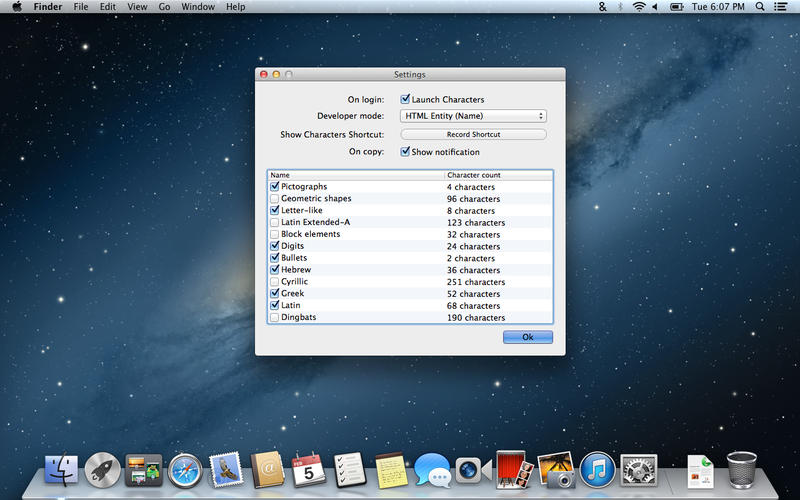This screenshot has height=500, width=800.
Task: Open the document stack in Dock
Action: [700, 471]
